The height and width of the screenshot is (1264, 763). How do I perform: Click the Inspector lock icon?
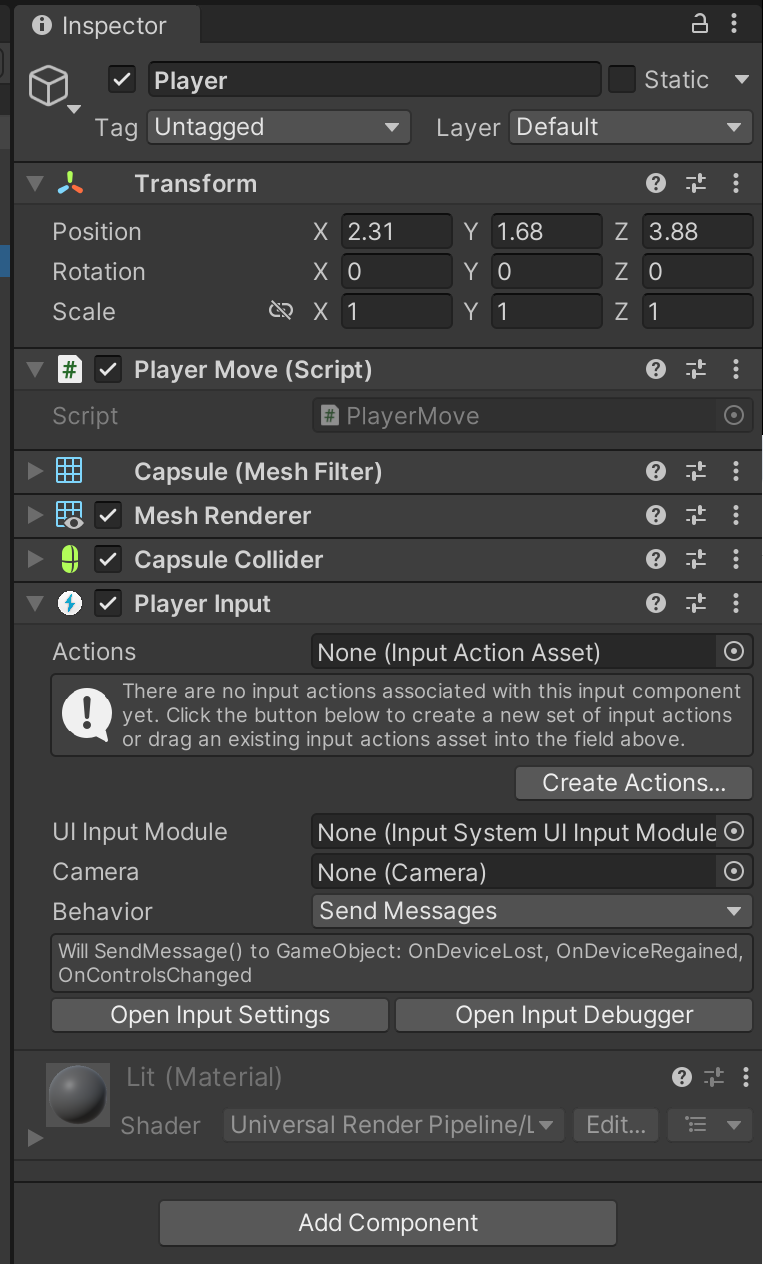coord(700,24)
